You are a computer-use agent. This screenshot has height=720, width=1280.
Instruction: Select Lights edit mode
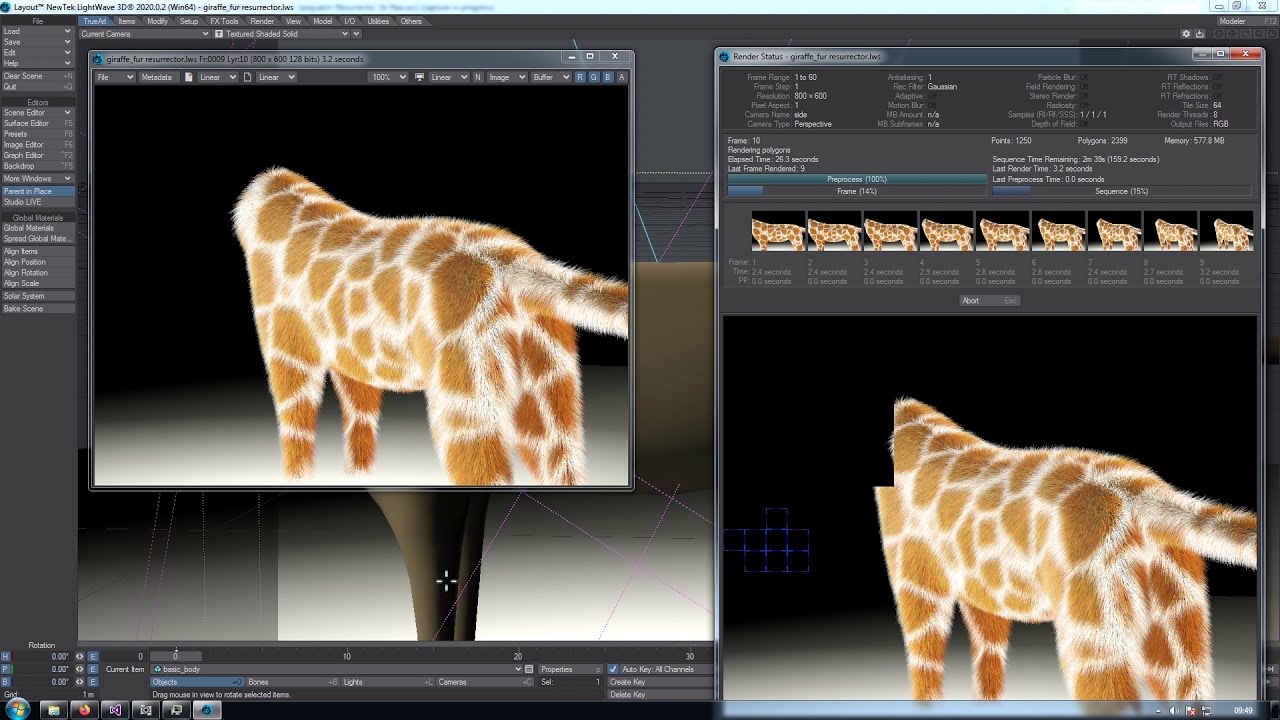coord(388,682)
